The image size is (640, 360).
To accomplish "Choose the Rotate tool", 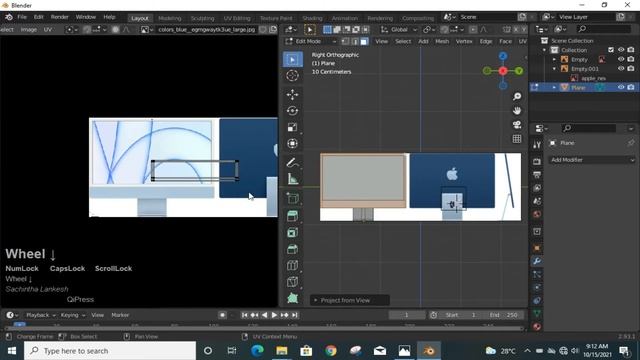I will tap(292, 111).
